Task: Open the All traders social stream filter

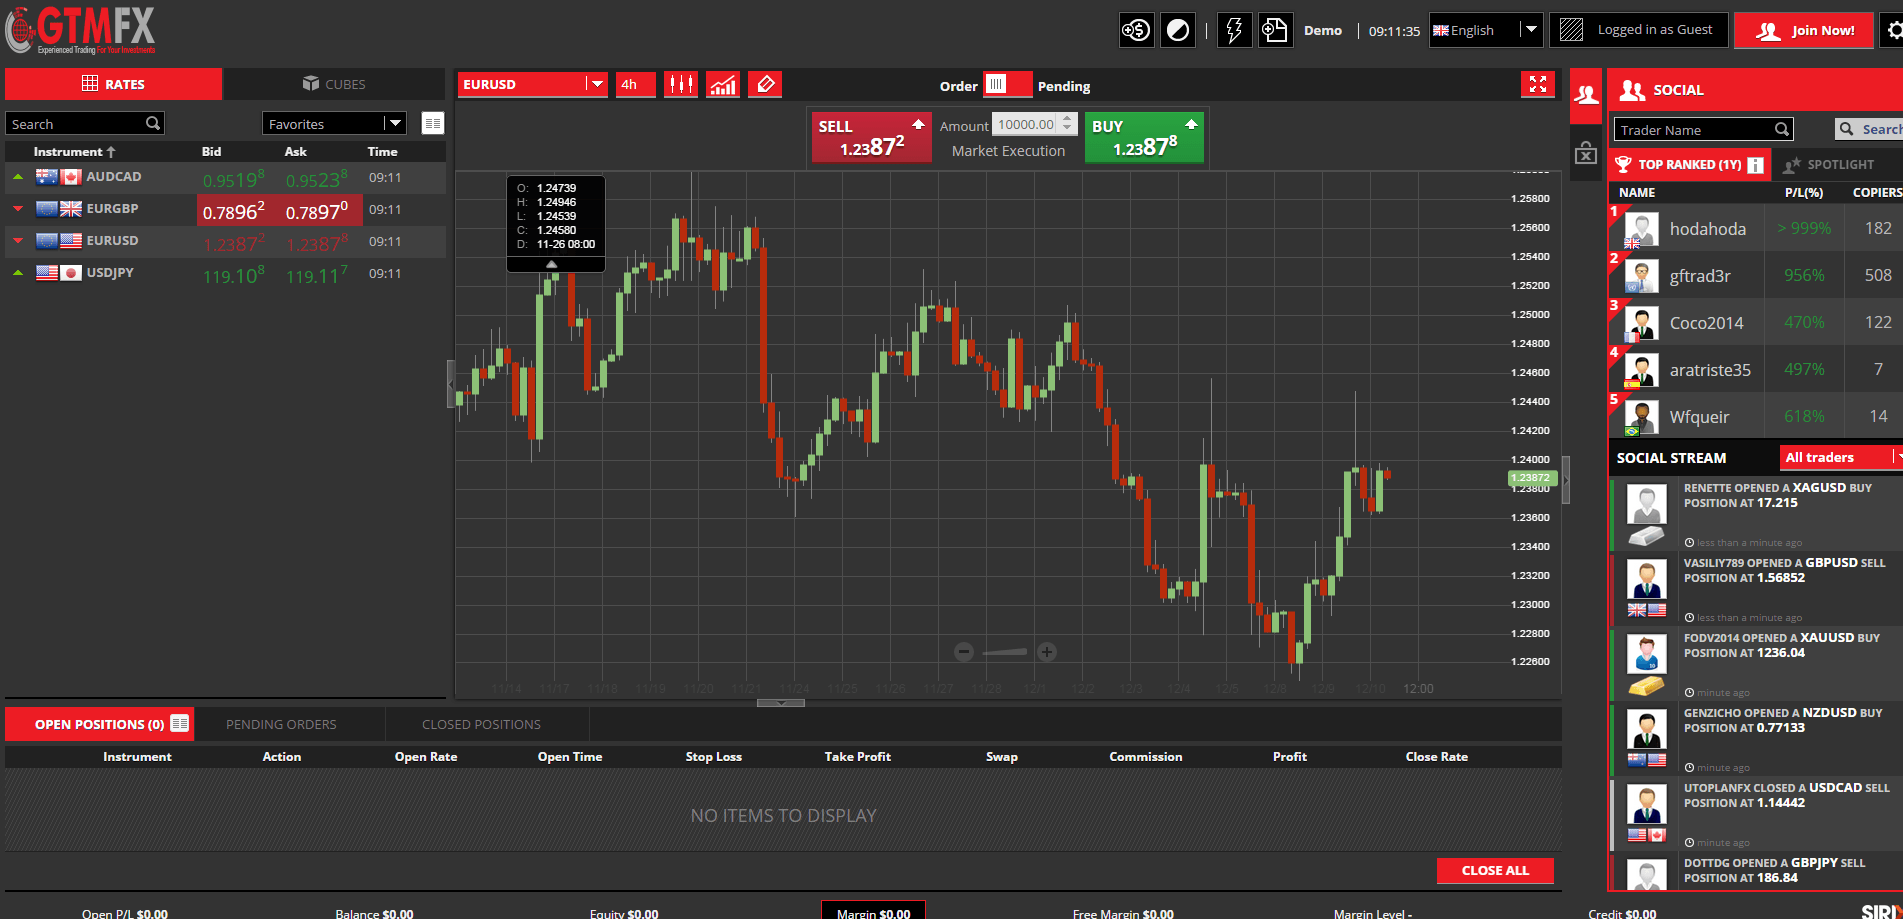Action: point(1838,457)
